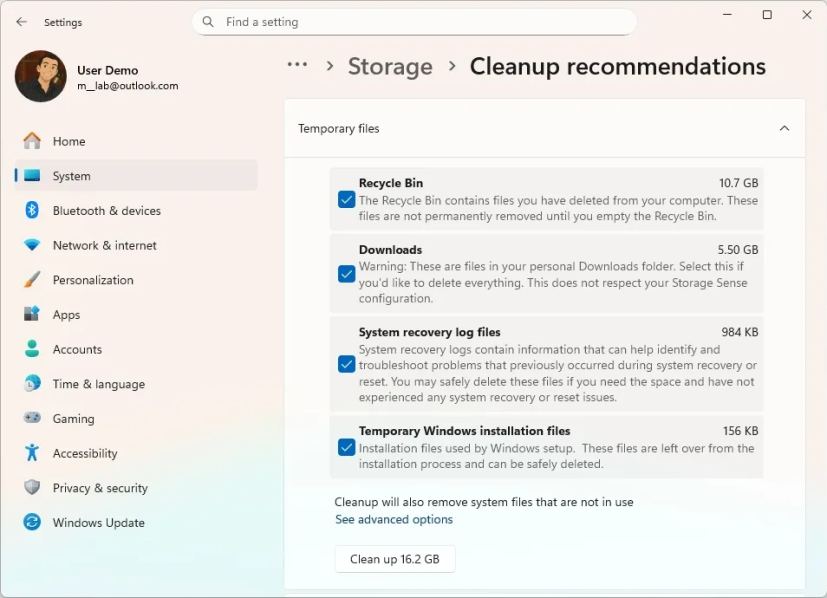
Task: Open the Windows Update icon
Action: pyautogui.click(x=32, y=522)
